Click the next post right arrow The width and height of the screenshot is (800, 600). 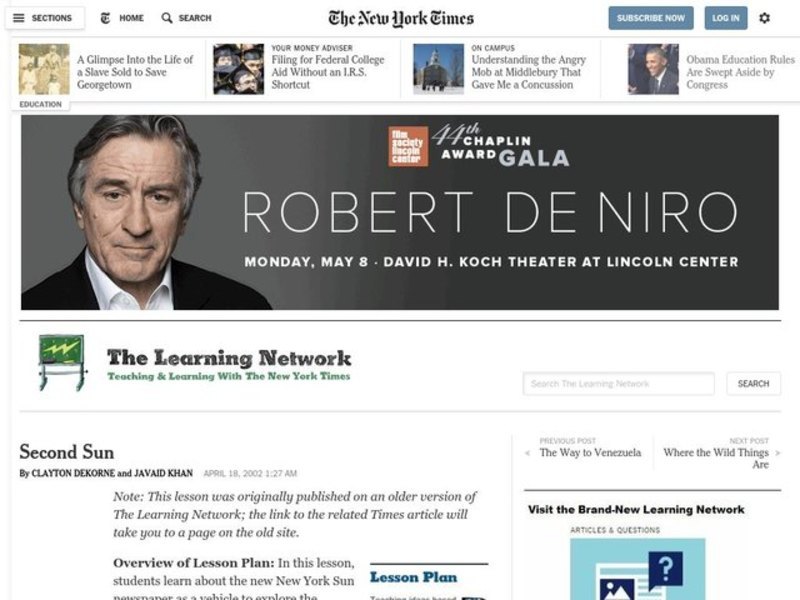[778, 453]
